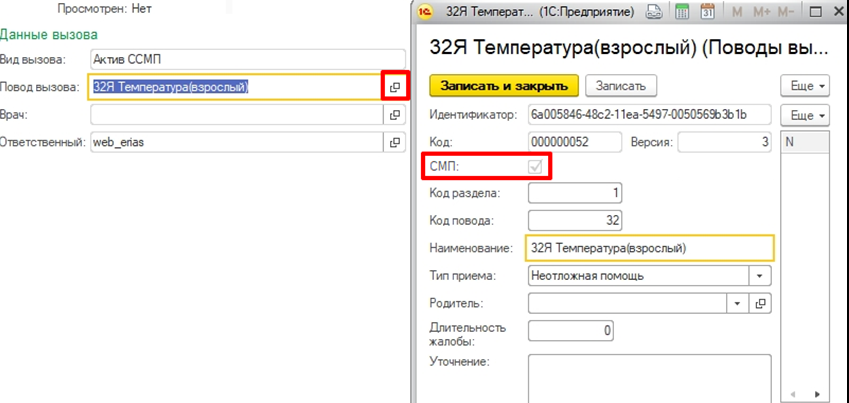Open the calendar icon in title bar
This screenshot has height=403, width=849.
[708, 13]
